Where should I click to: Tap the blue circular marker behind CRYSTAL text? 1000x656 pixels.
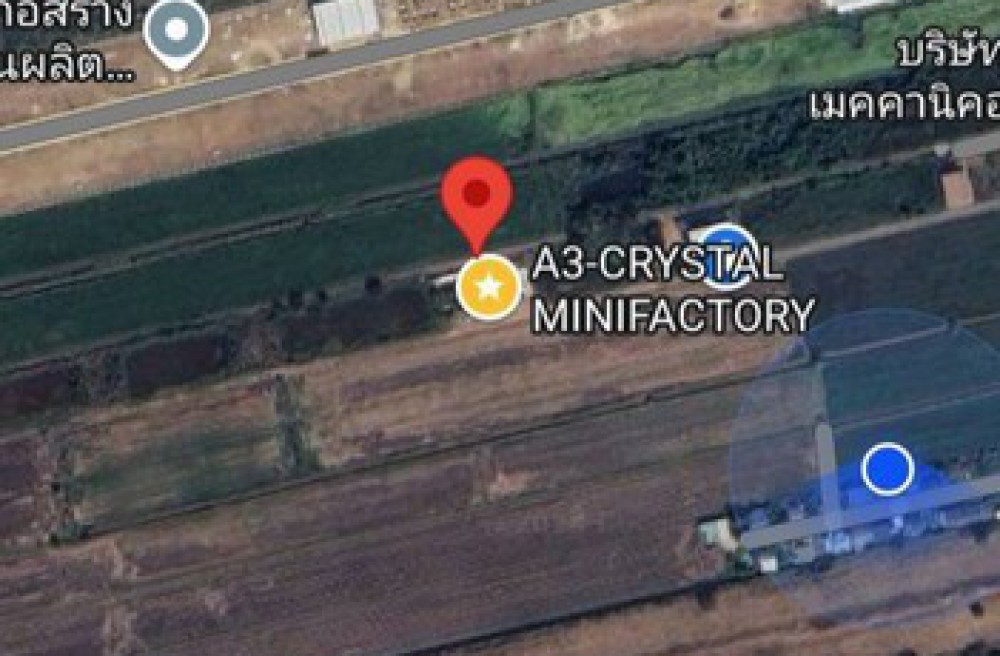click(727, 255)
